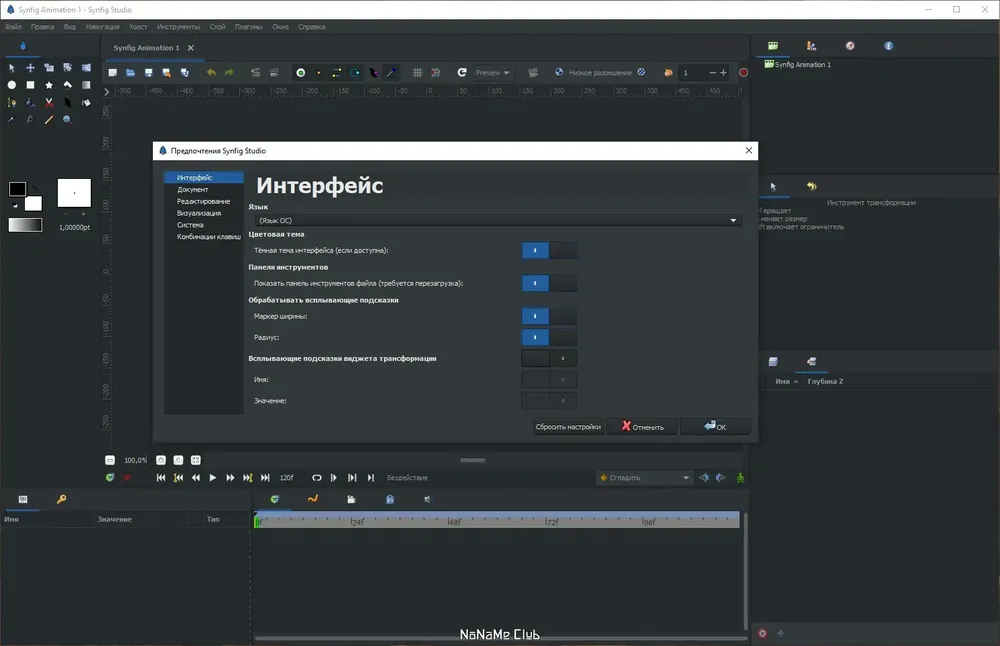Click the Имя column sort arrow in layers panel
Image resolution: width=1000 pixels, height=646 pixels.
(796, 381)
